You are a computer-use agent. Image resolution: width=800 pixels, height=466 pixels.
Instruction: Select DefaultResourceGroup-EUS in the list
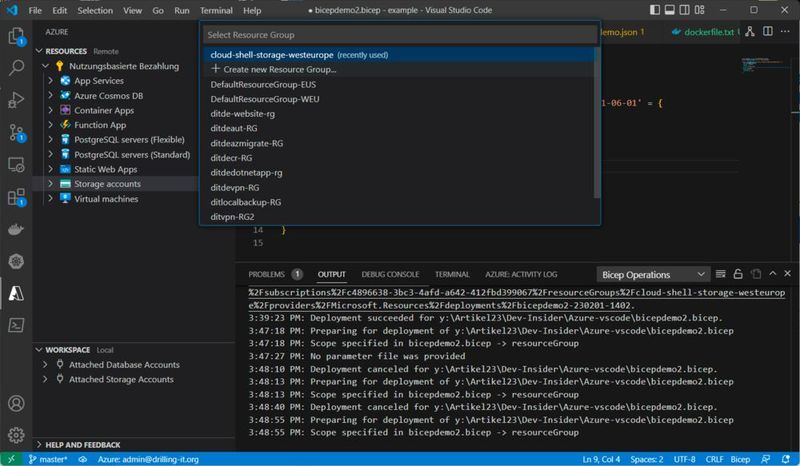point(399,84)
